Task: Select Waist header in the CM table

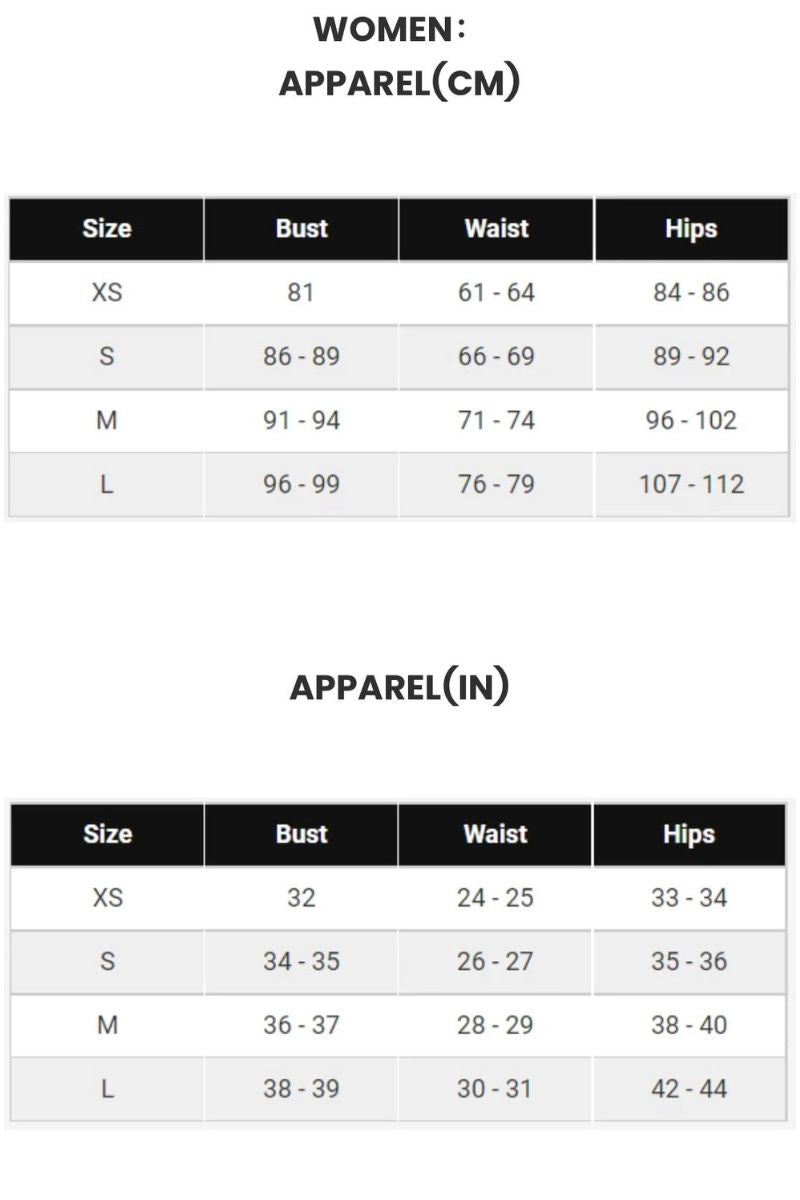Action: pyautogui.click(x=496, y=229)
